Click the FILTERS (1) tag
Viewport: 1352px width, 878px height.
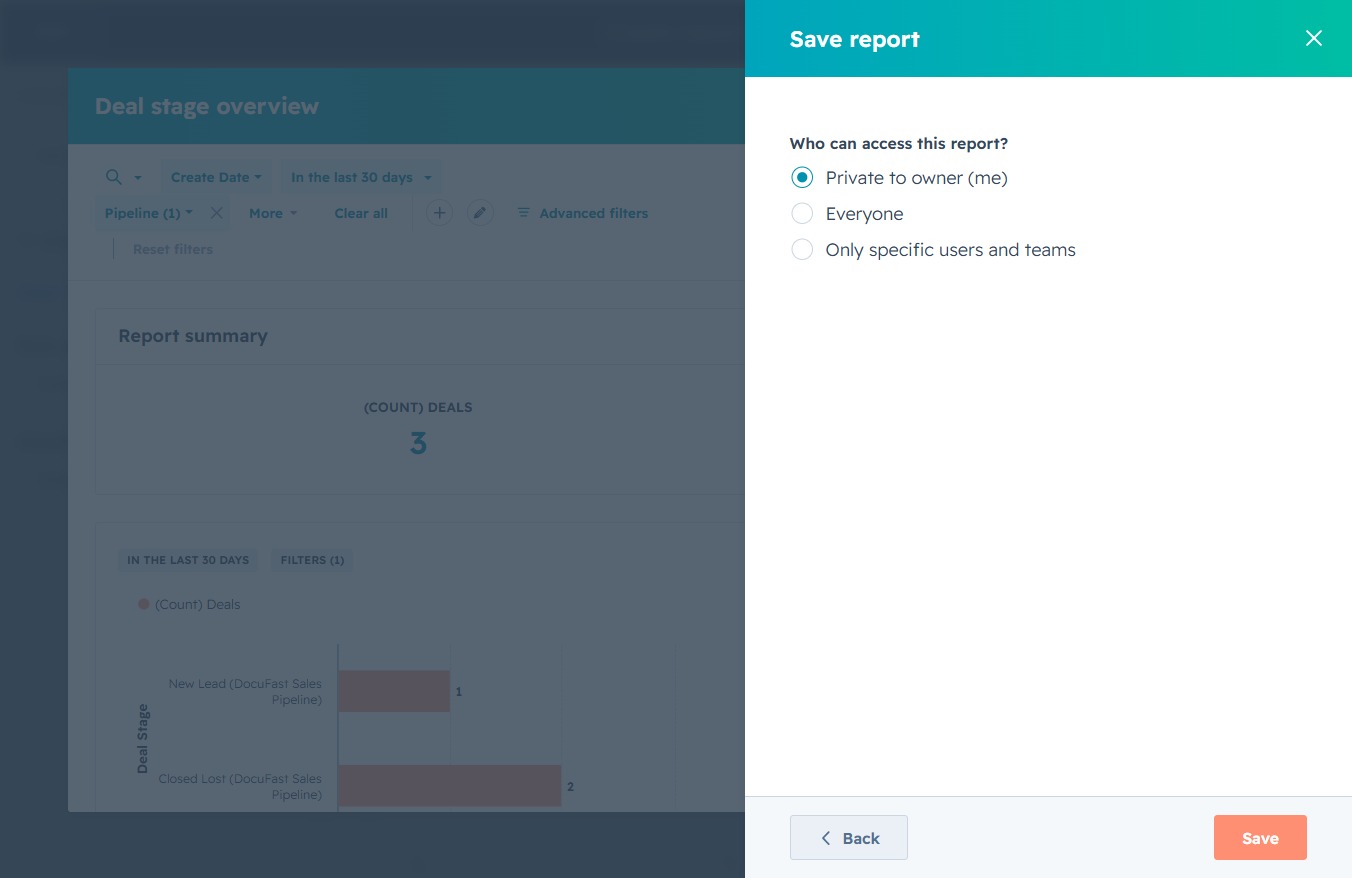pyautogui.click(x=312, y=560)
